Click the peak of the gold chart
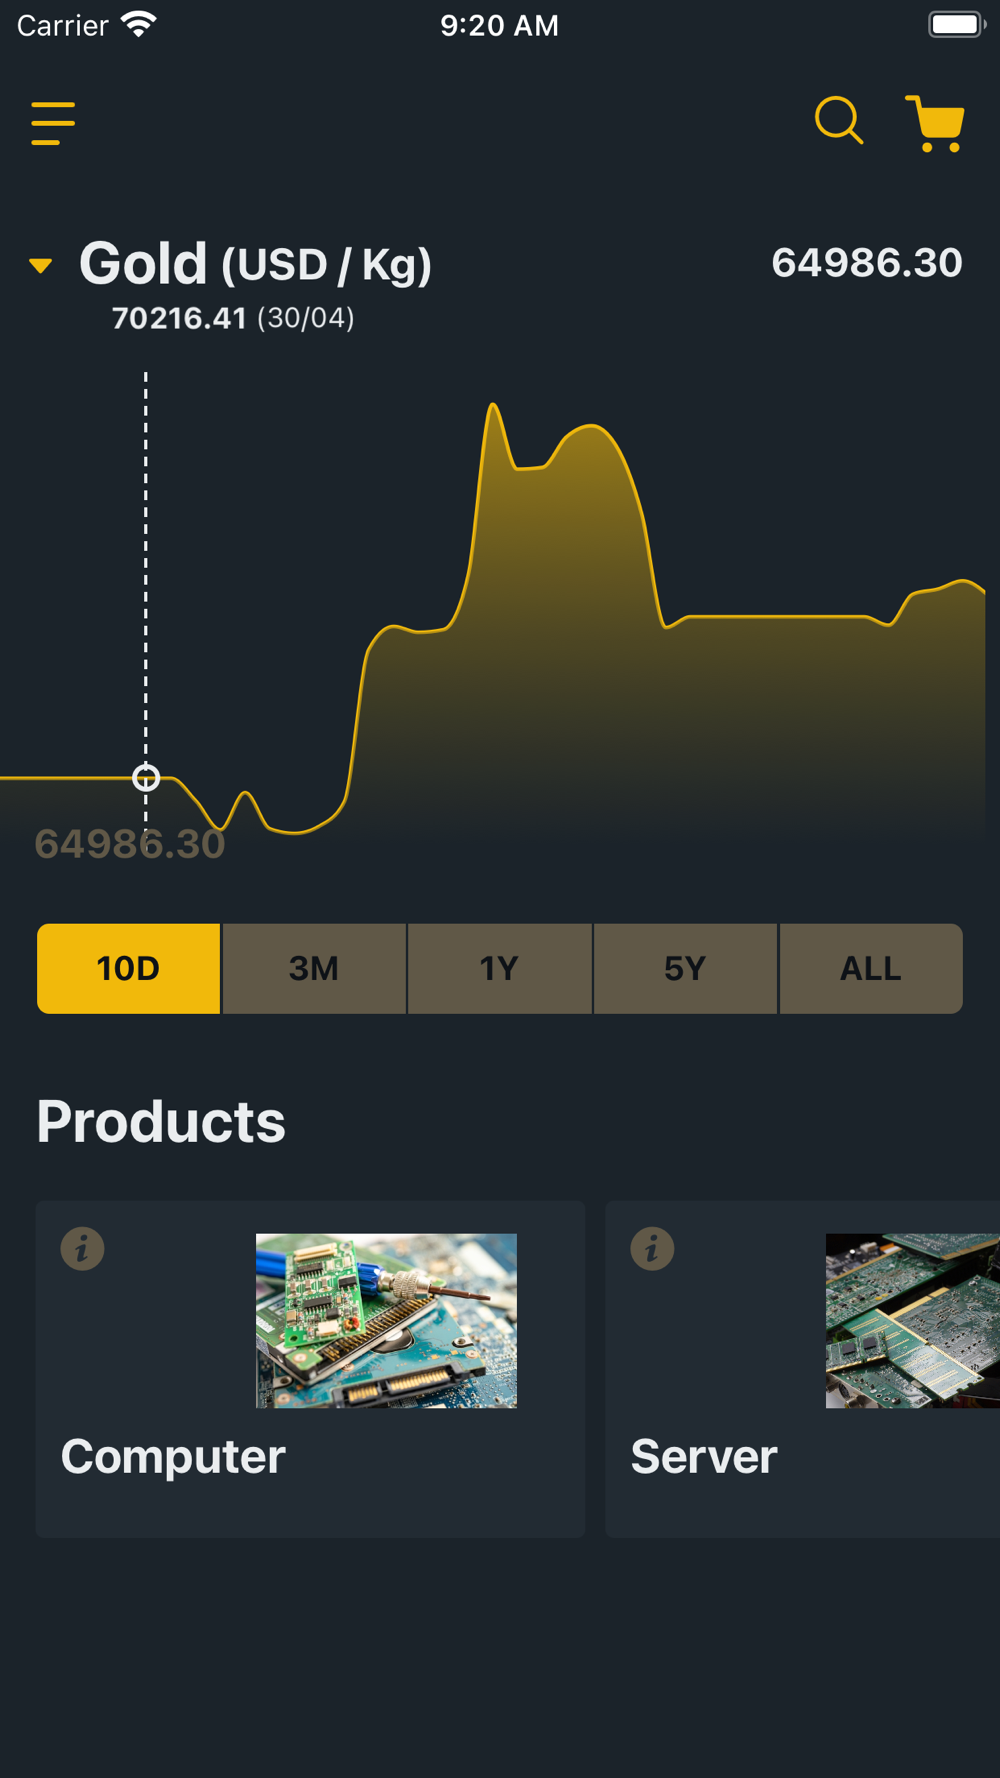This screenshot has width=1000, height=1778. (493, 406)
